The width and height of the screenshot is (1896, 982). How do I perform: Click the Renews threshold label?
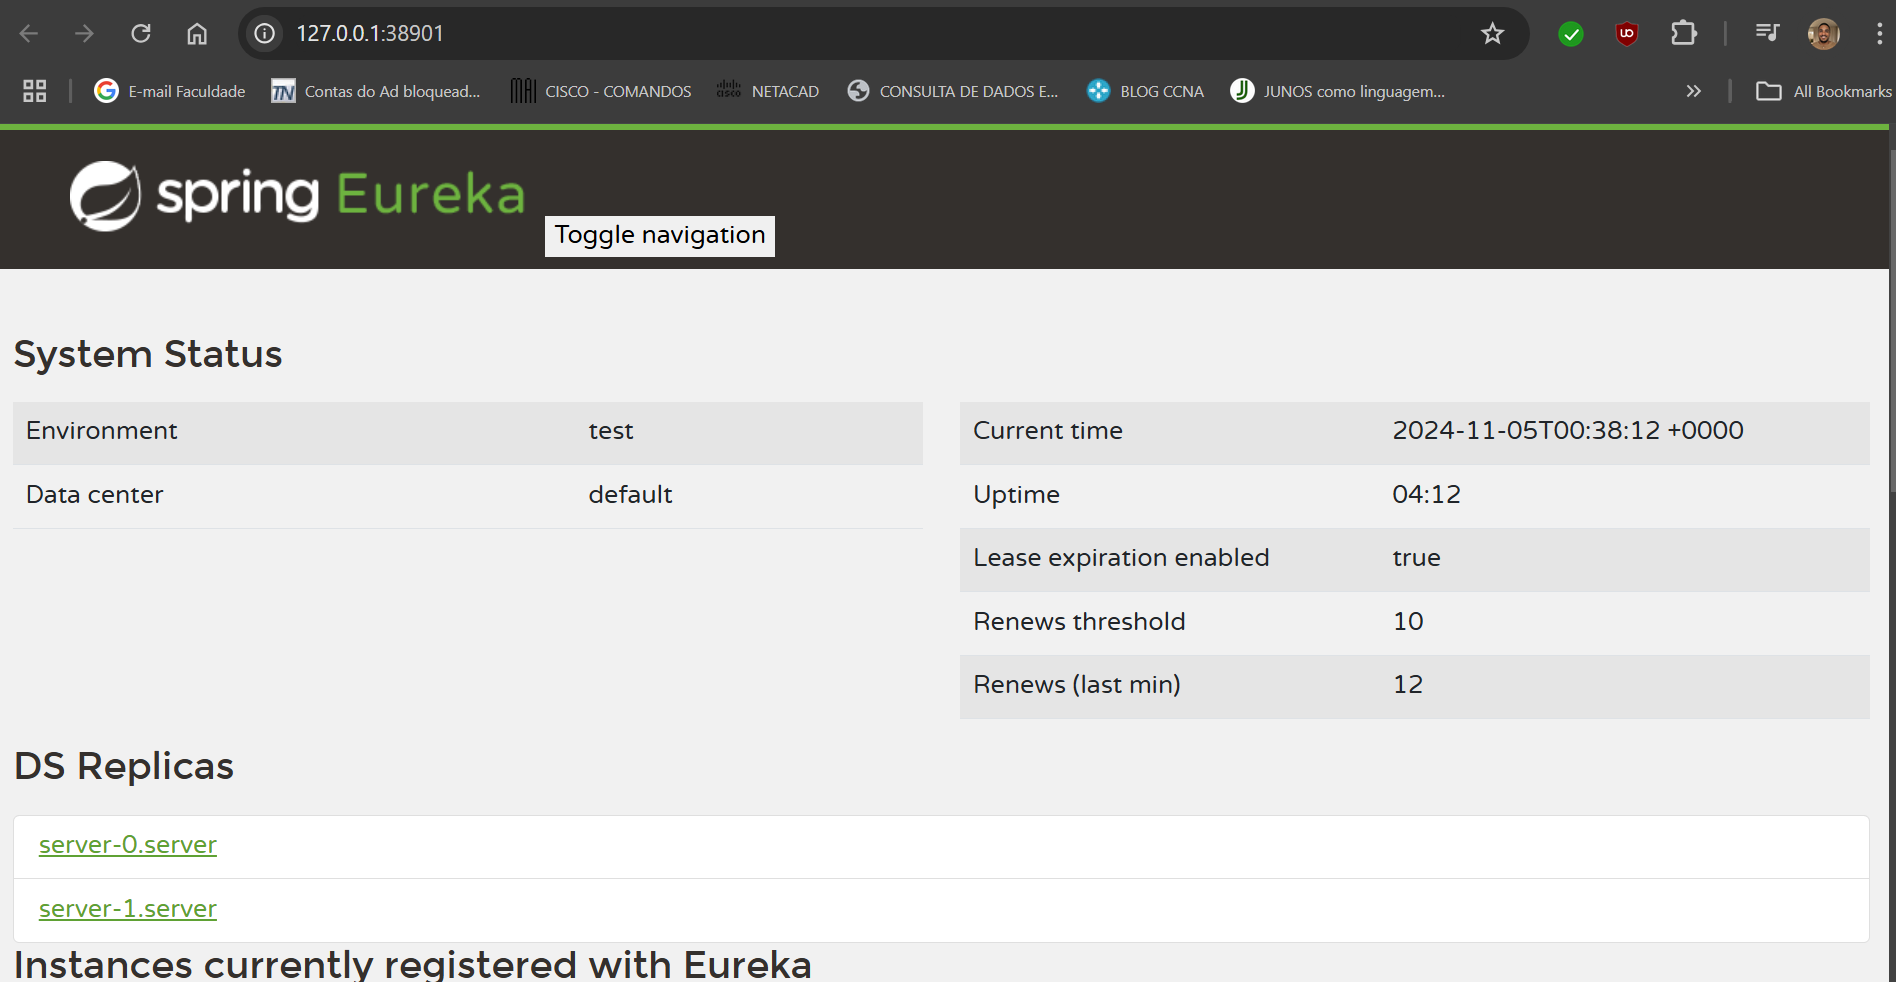click(1079, 622)
